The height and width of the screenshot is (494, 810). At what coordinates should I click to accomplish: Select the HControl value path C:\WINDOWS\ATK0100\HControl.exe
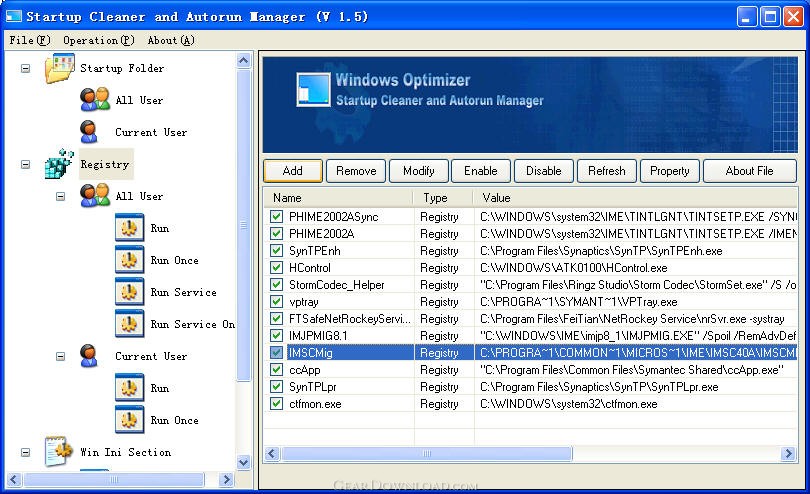pos(573,268)
